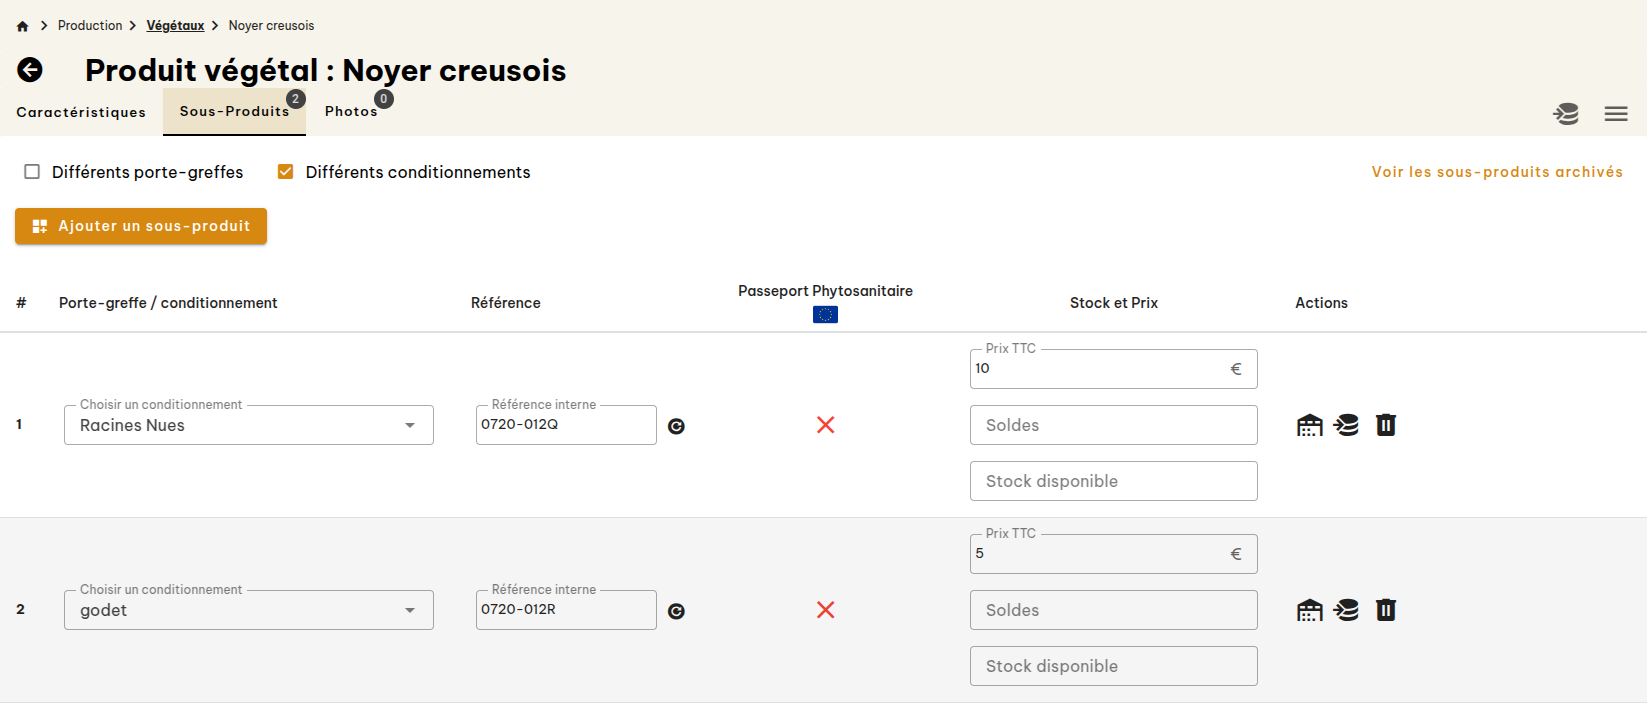The image size is (1647, 715).
Task: Open the warehouse icon for Racines Nues row
Action: (x=1308, y=424)
